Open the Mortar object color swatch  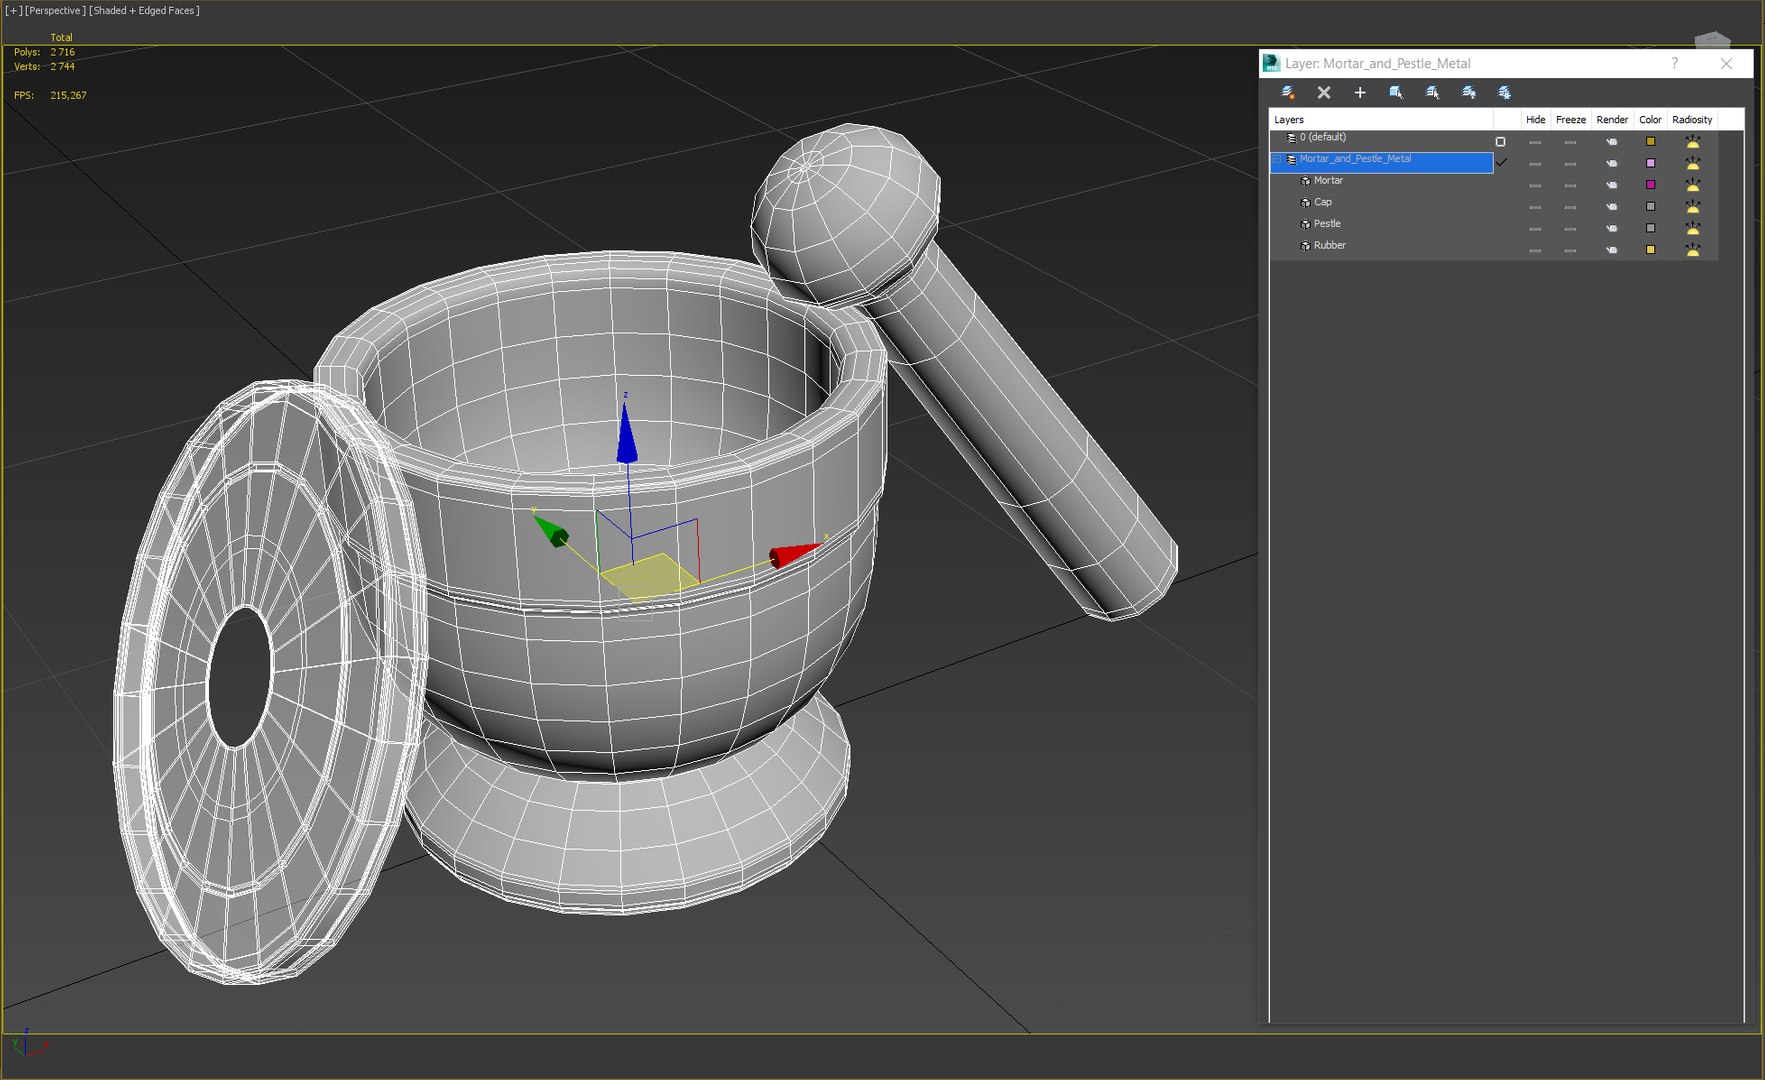click(1650, 185)
